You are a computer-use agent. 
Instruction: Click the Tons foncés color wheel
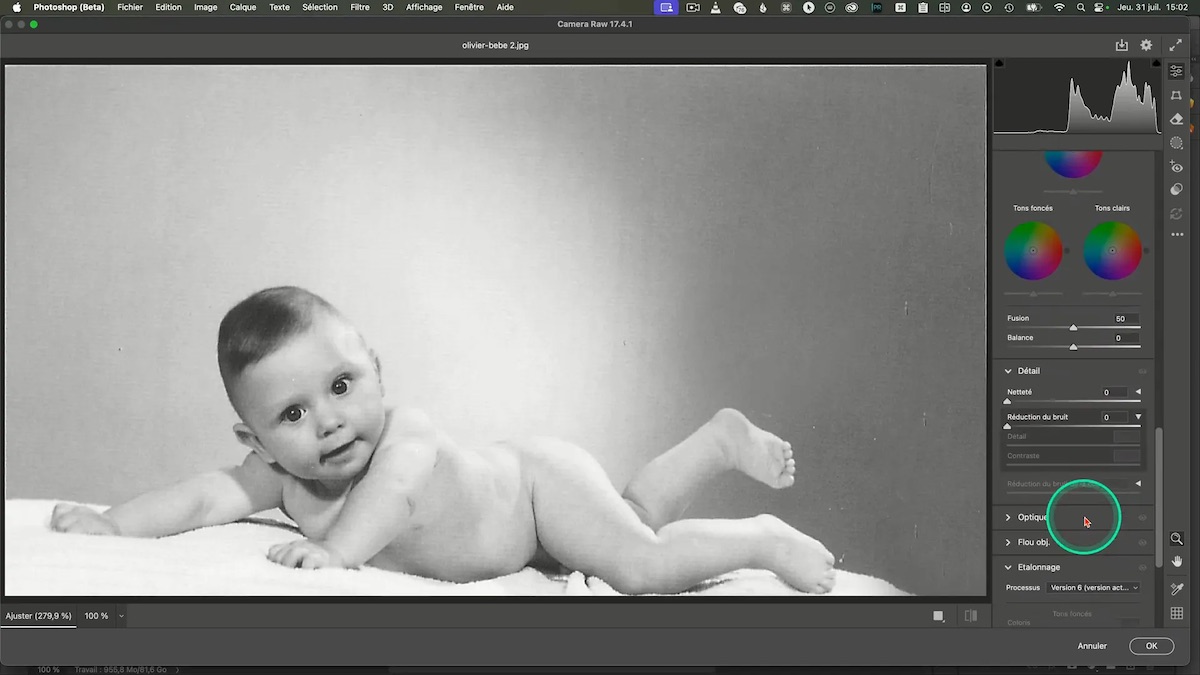(1033, 250)
